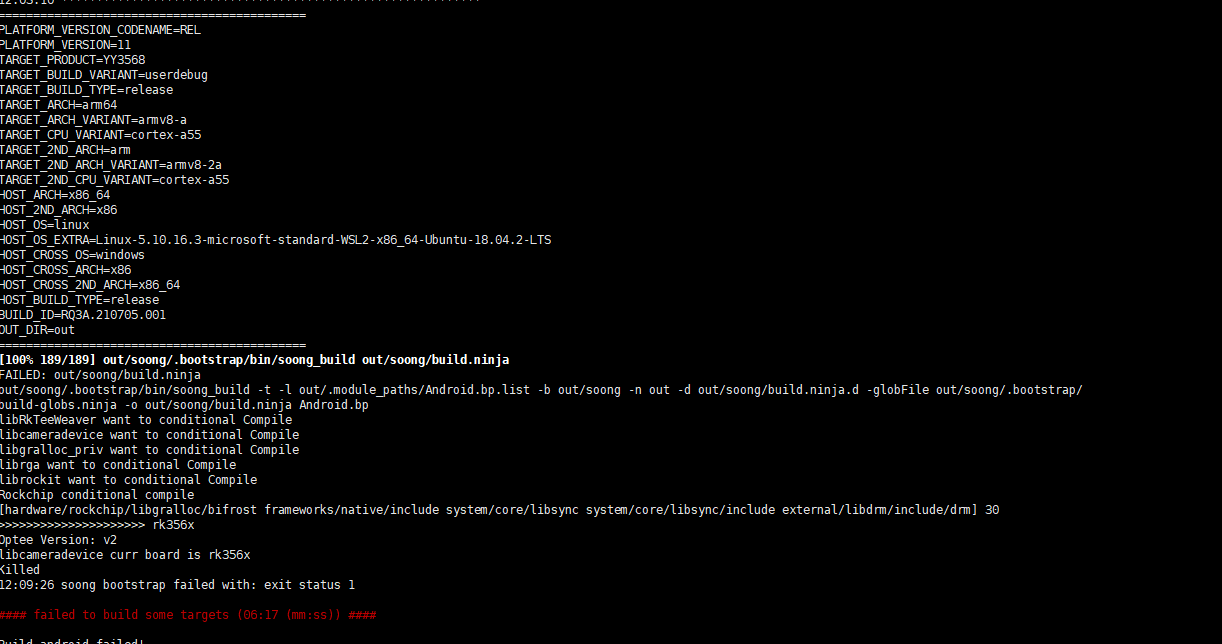Screen dimensions: 1222x644
Task: Click the HOST_CROSS_OS=windows line
Action: (72, 255)
